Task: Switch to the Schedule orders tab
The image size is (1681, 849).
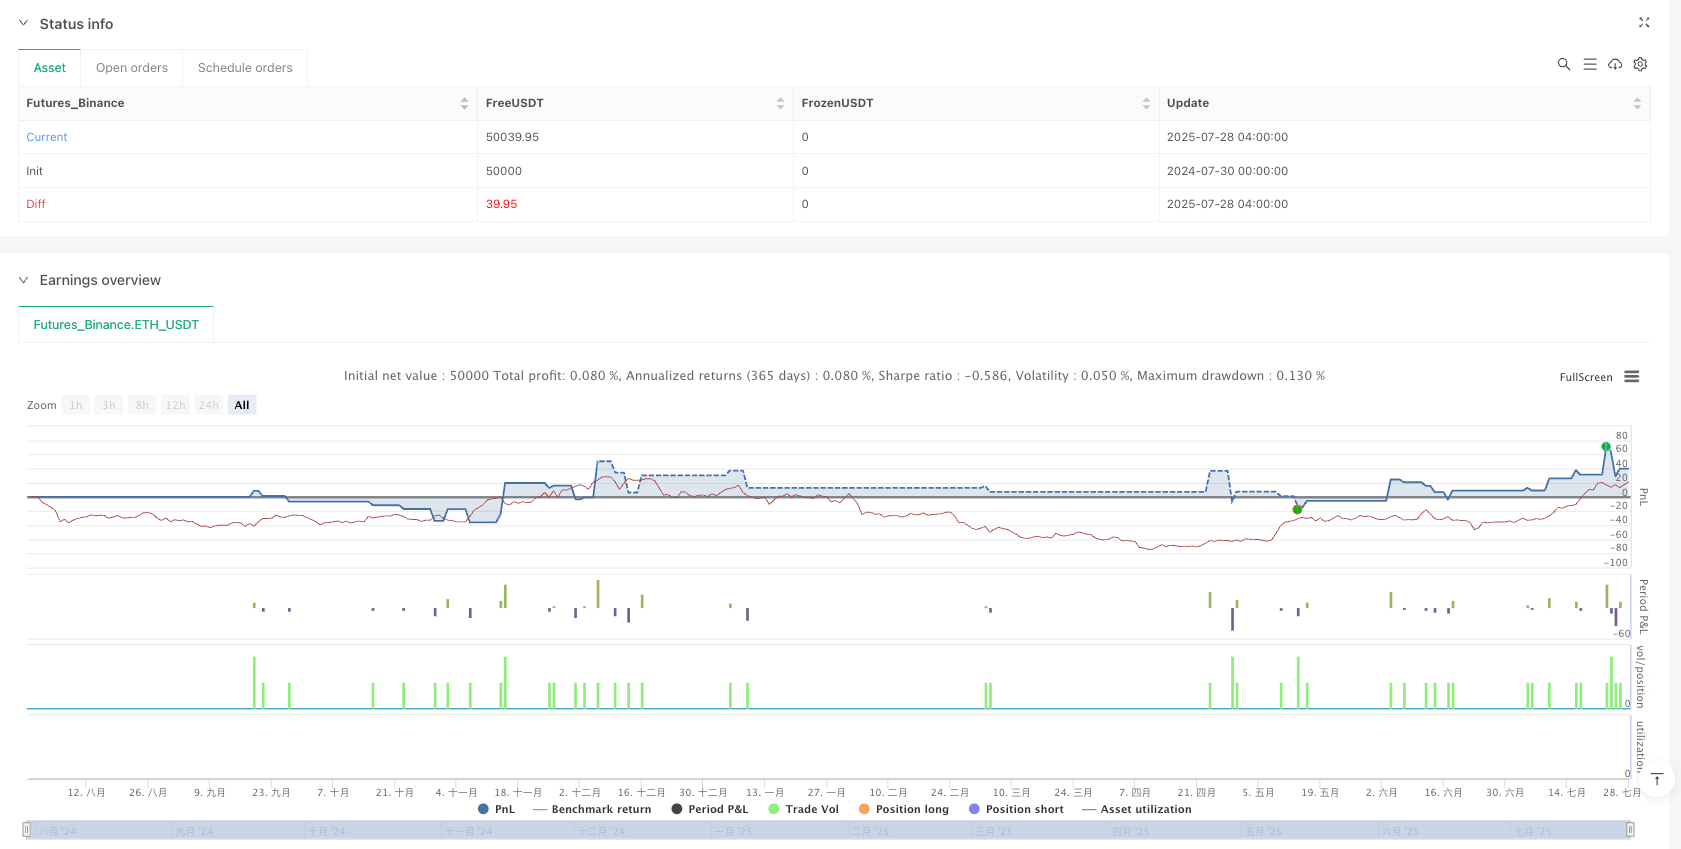Action: point(245,68)
